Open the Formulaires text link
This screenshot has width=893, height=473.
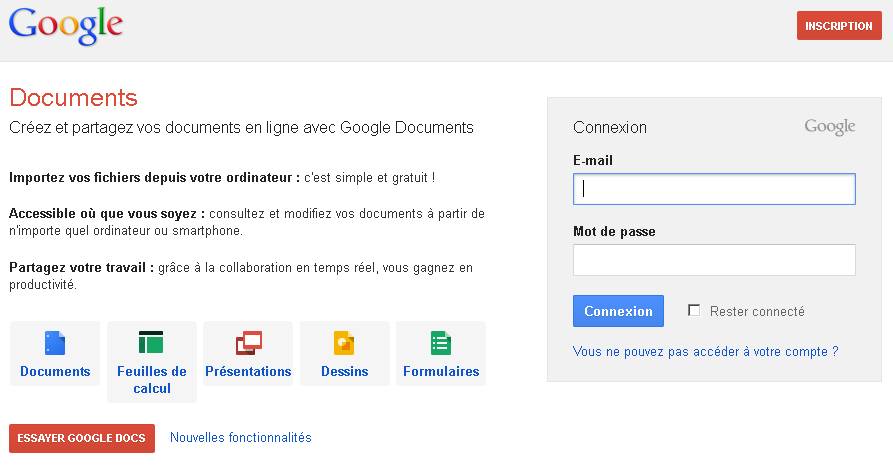[x=441, y=371]
